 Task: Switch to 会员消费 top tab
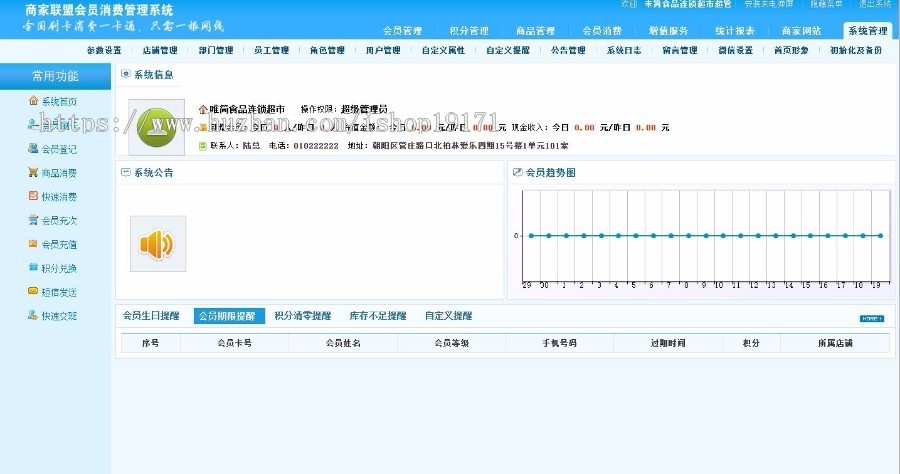tap(602, 31)
